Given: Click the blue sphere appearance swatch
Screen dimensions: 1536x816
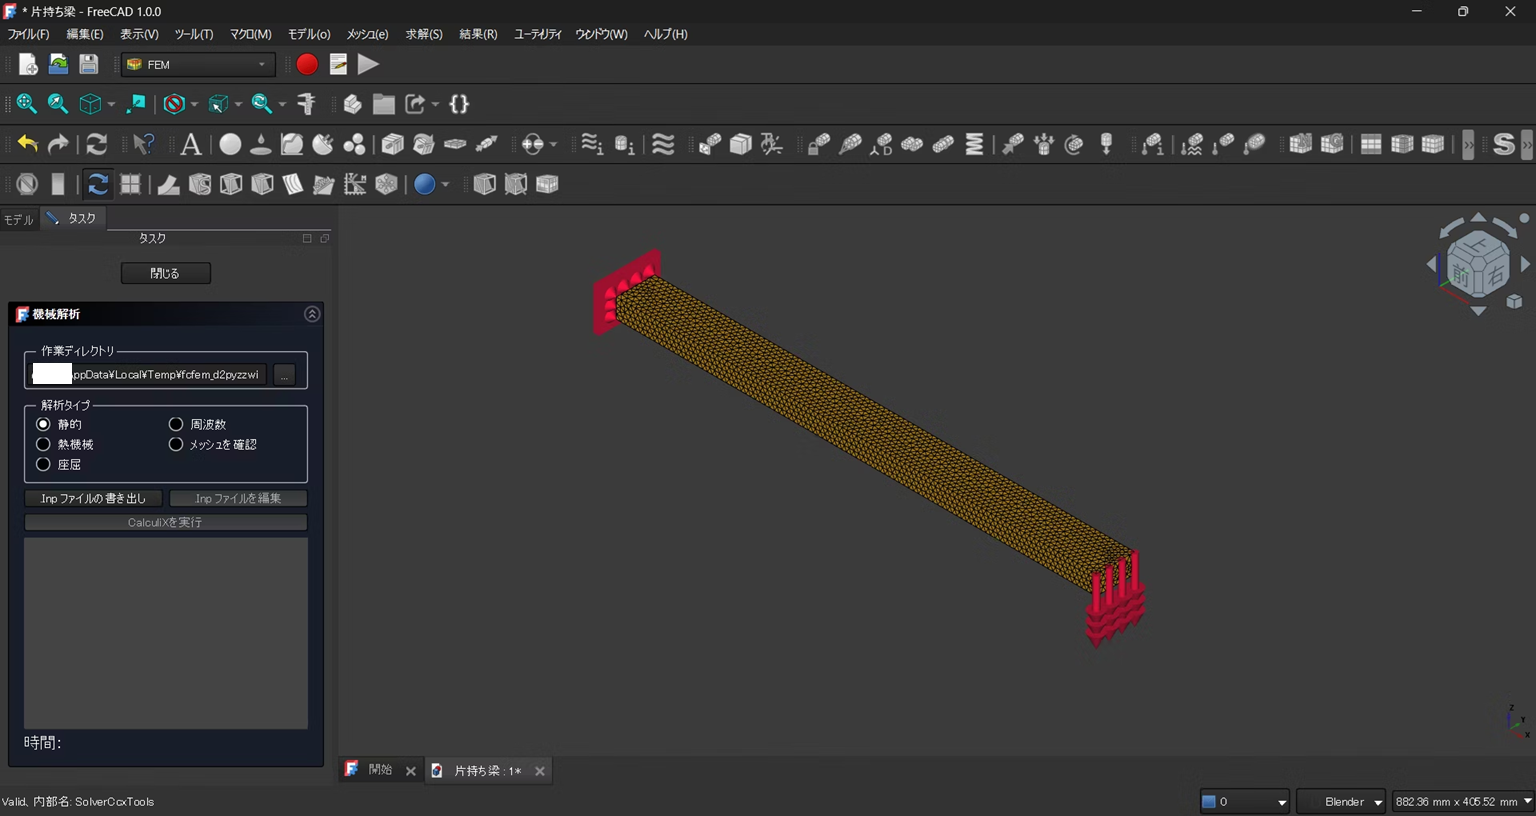Looking at the screenshot, I should (424, 184).
